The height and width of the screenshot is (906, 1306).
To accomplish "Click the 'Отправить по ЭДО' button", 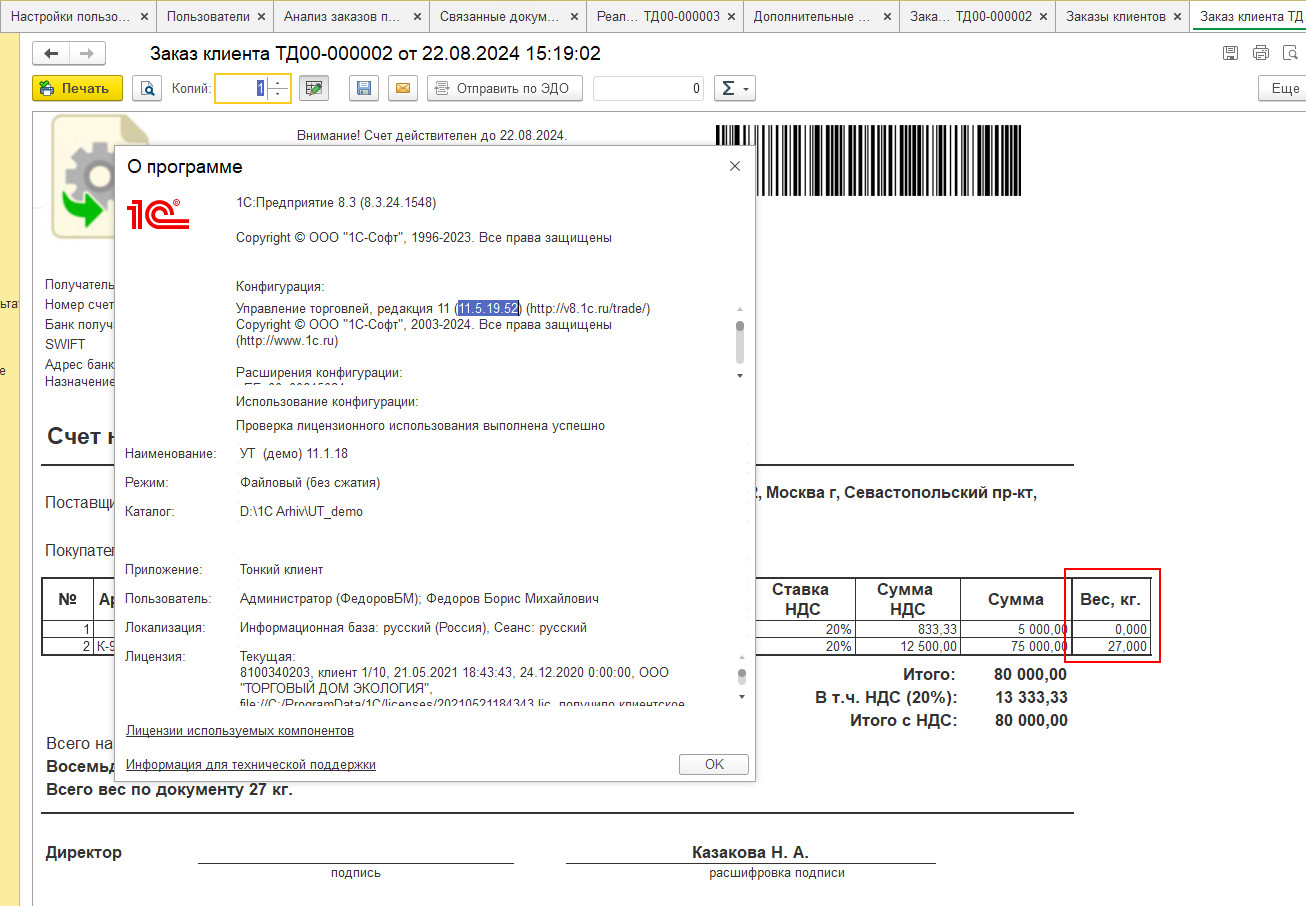I will tap(505, 88).
